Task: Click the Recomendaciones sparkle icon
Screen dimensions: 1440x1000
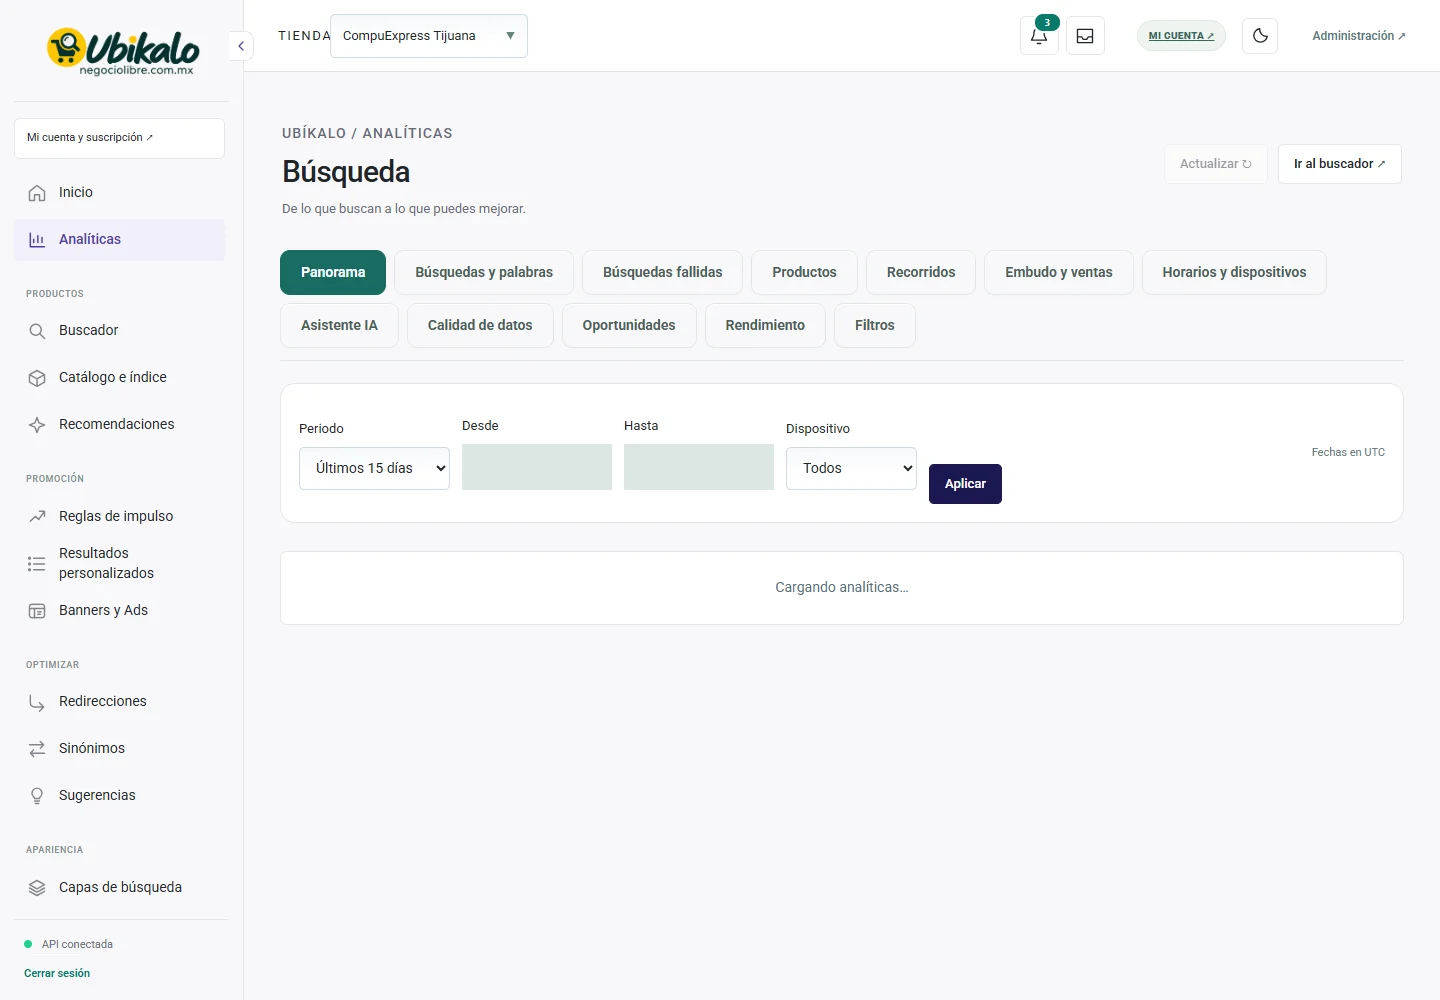Action: [37, 425]
